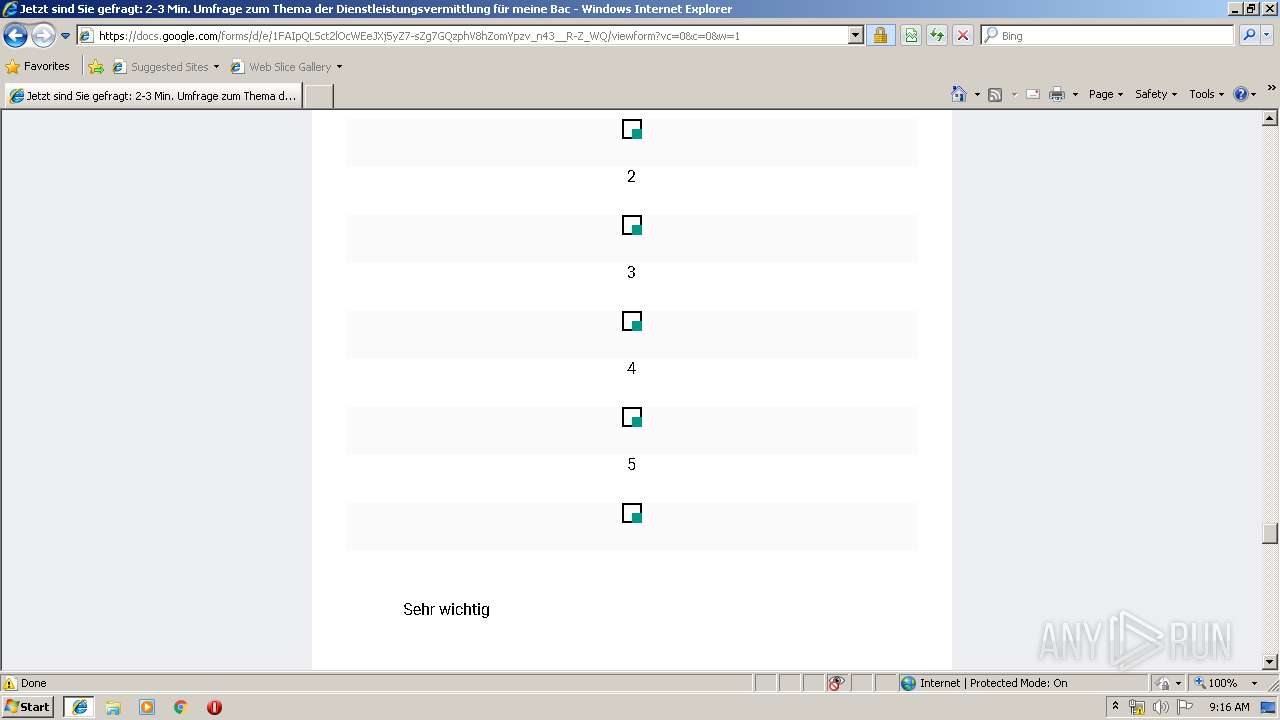Select the radio option below number 3

(632, 321)
